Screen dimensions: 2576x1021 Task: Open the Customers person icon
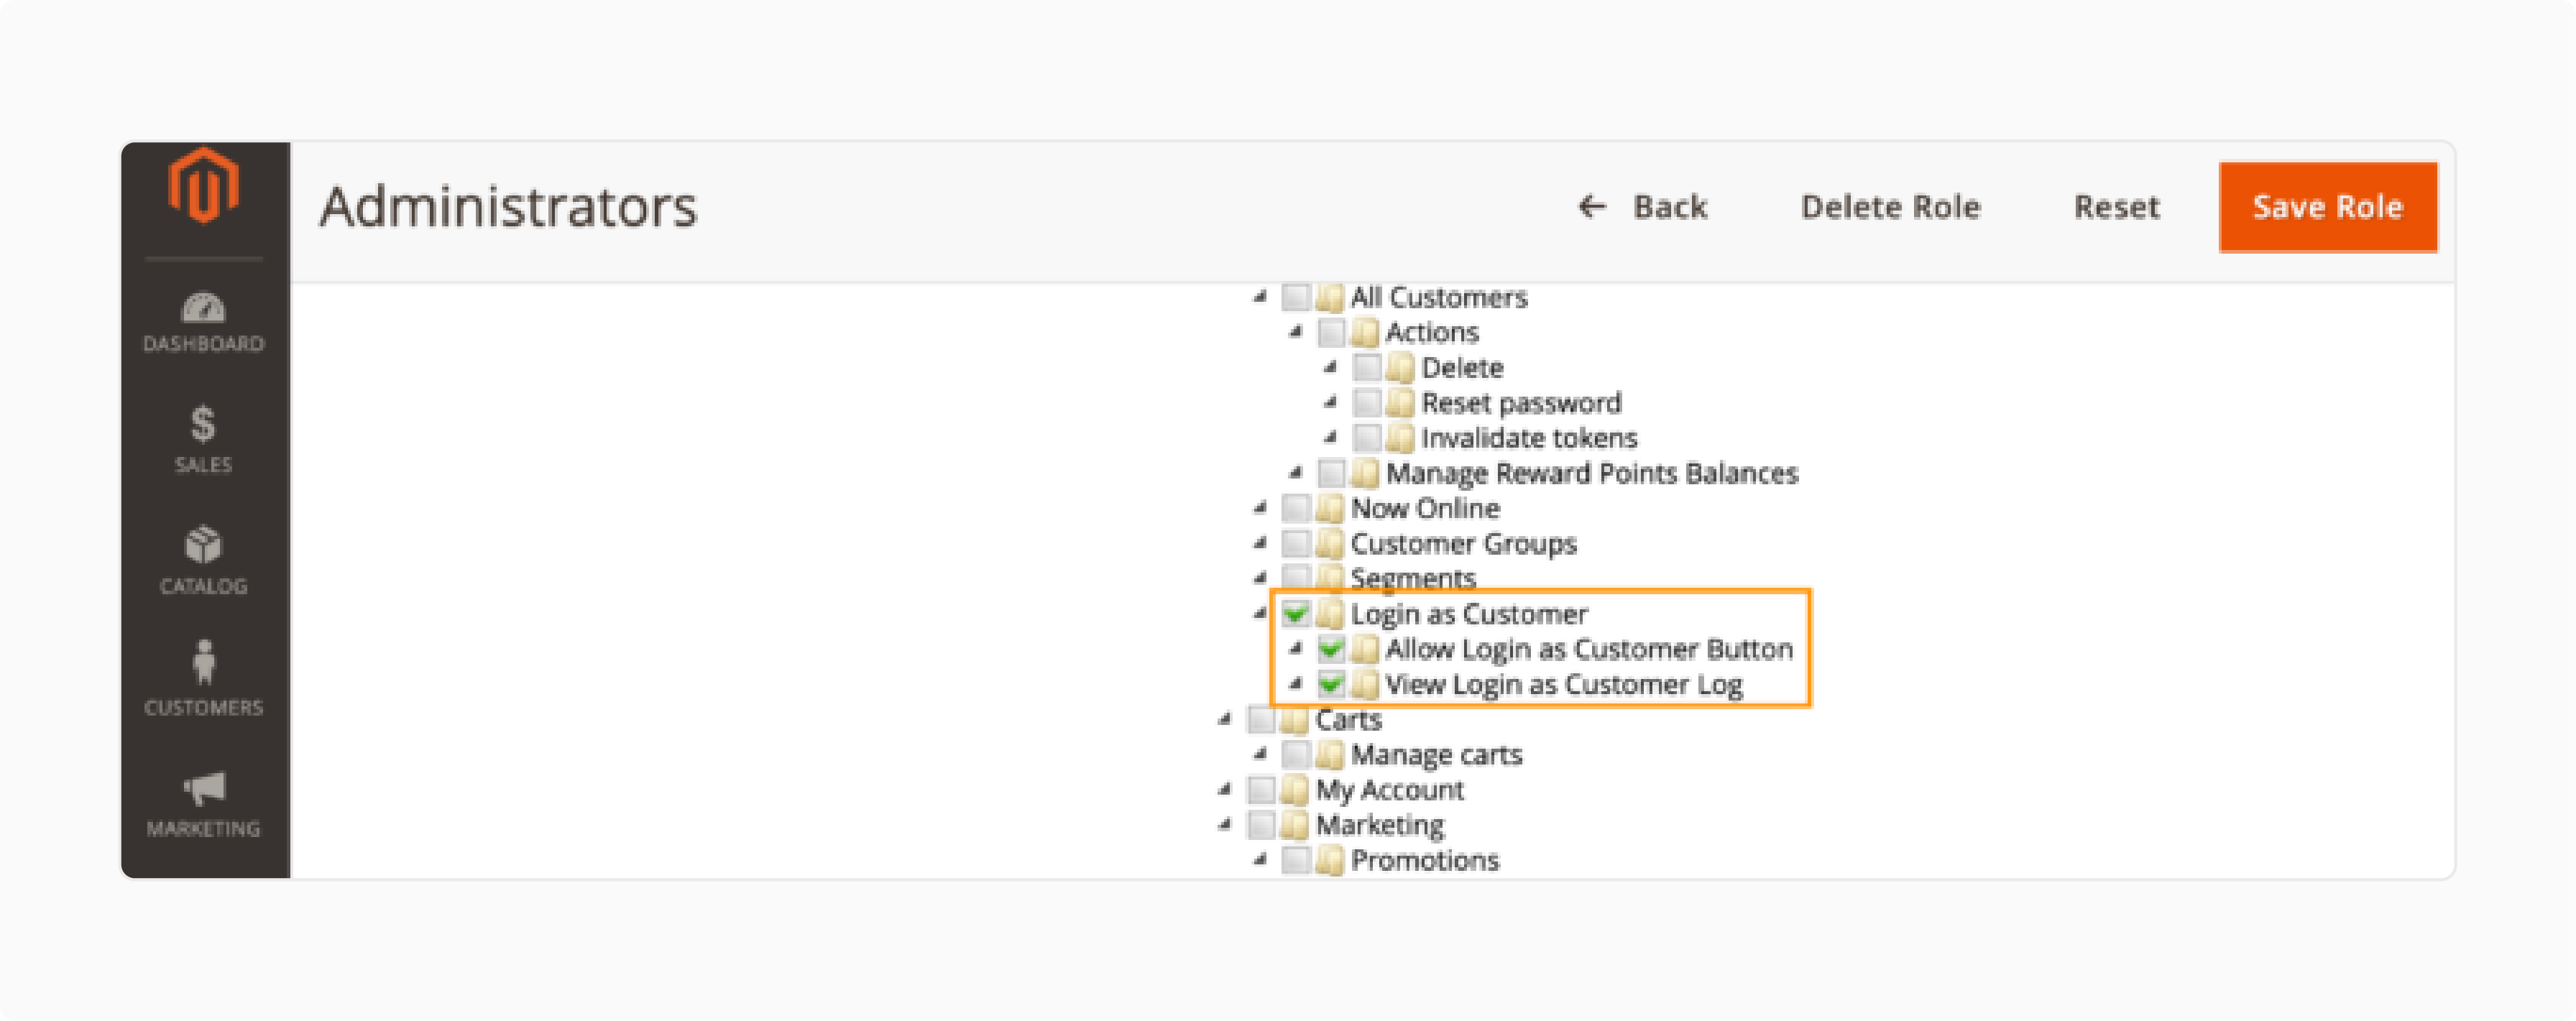[203, 663]
